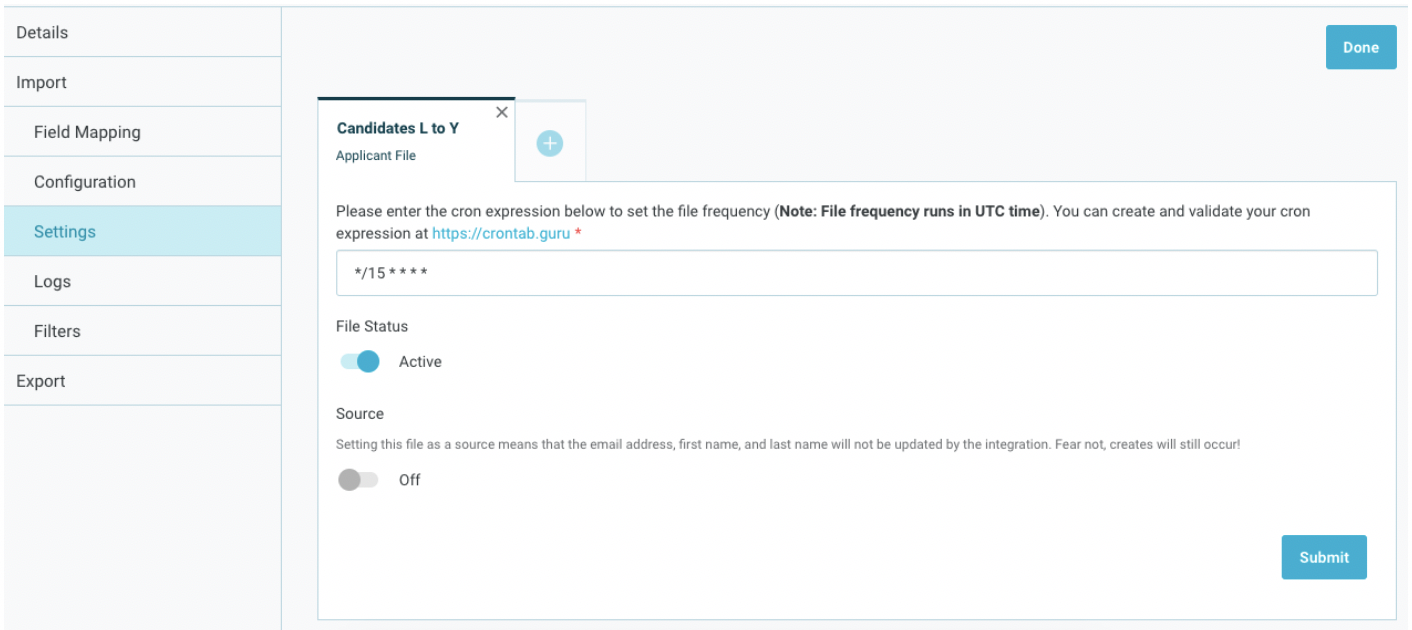Image resolution: width=1412 pixels, height=630 pixels.
Task: Open the Import section
Action: pos(41,82)
